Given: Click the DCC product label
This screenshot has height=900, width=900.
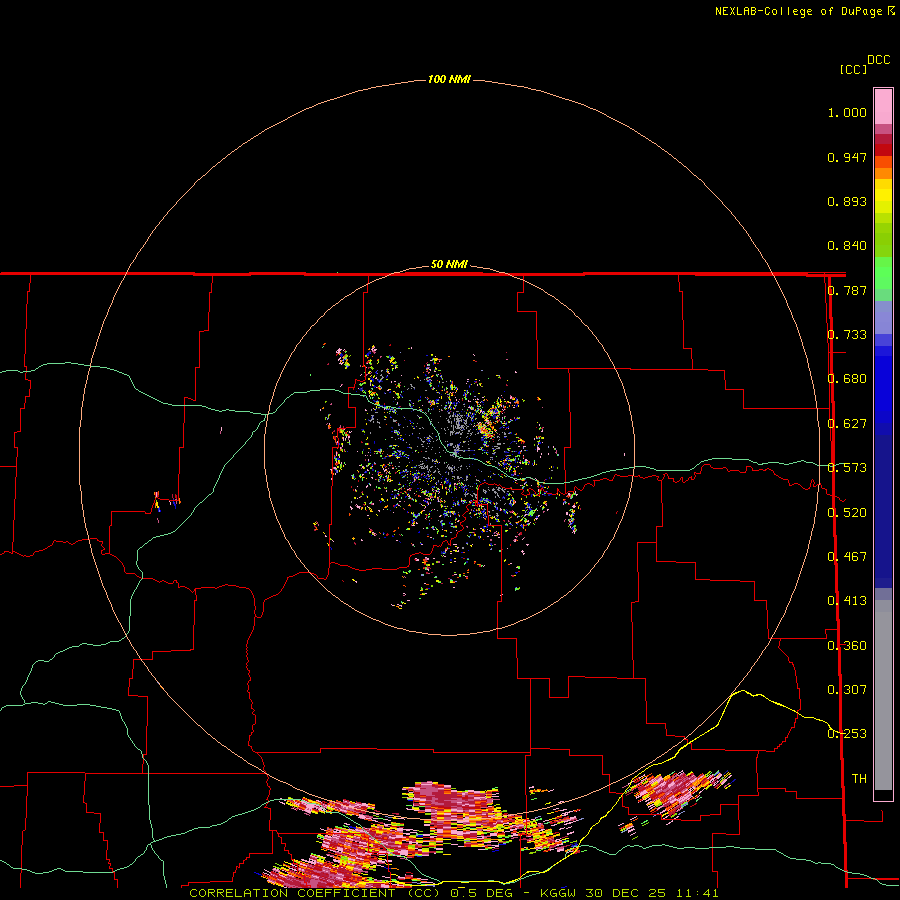Looking at the screenshot, I should click(879, 60).
